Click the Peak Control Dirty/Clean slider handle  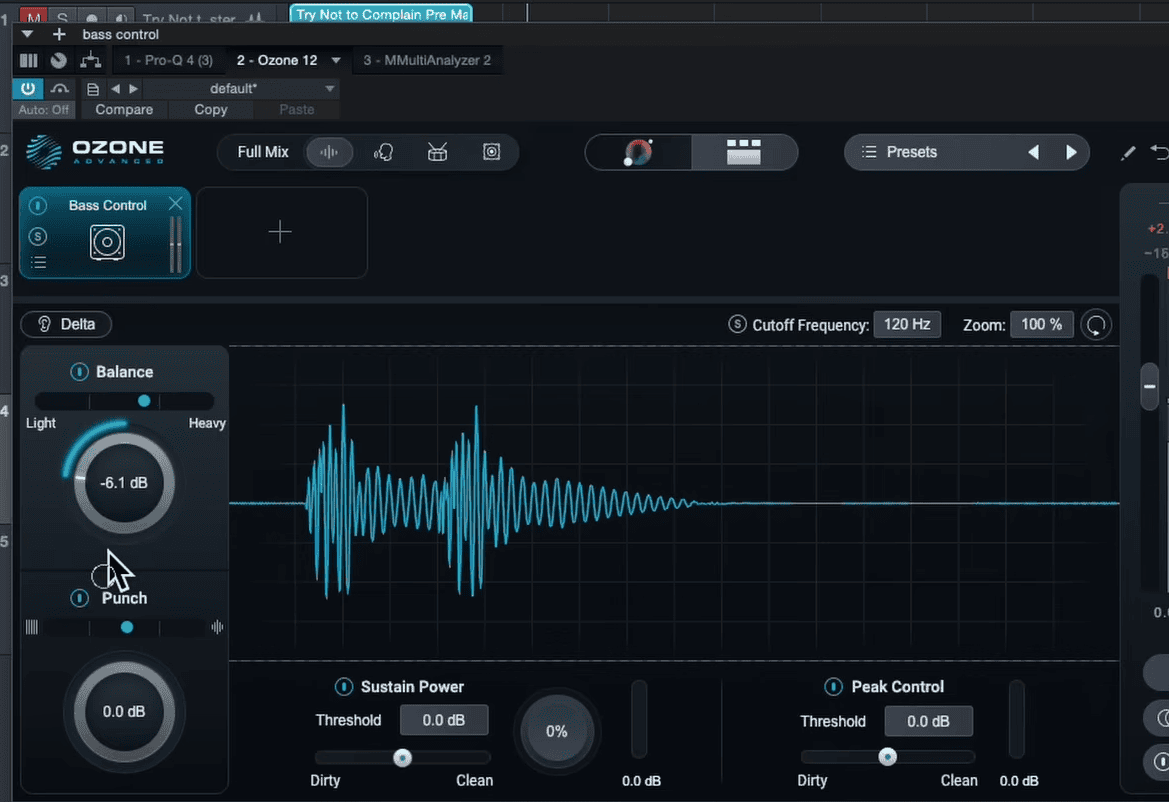coord(887,757)
